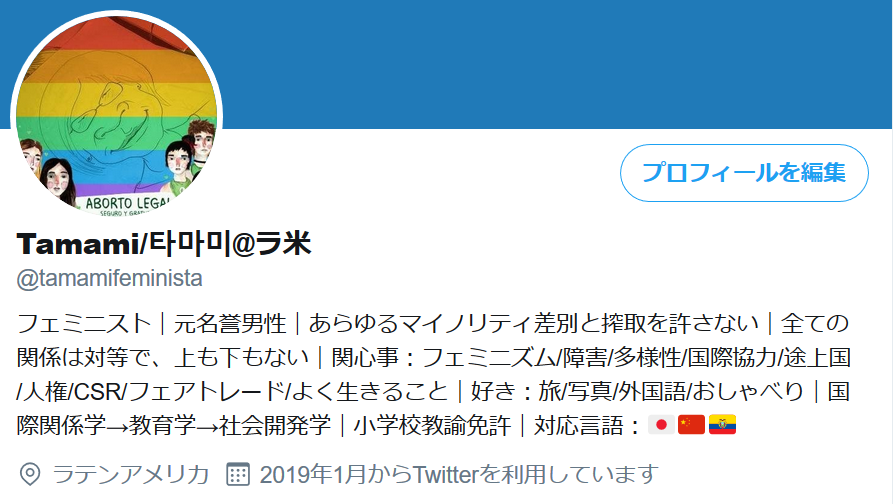Click the 2019年1月からTwitterを利用しています text
The image size is (894, 504).
459,474
